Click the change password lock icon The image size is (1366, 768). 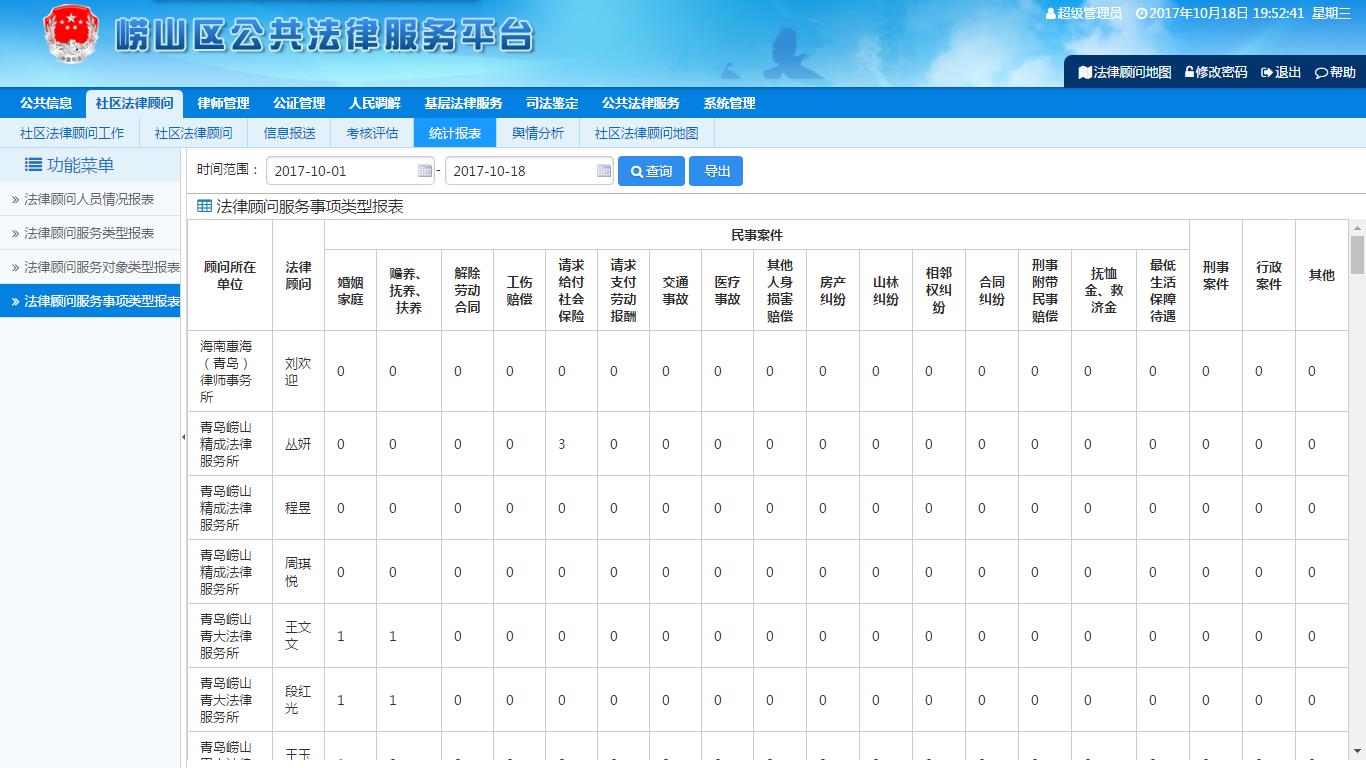pyautogui.click(x=1190, y=72)
